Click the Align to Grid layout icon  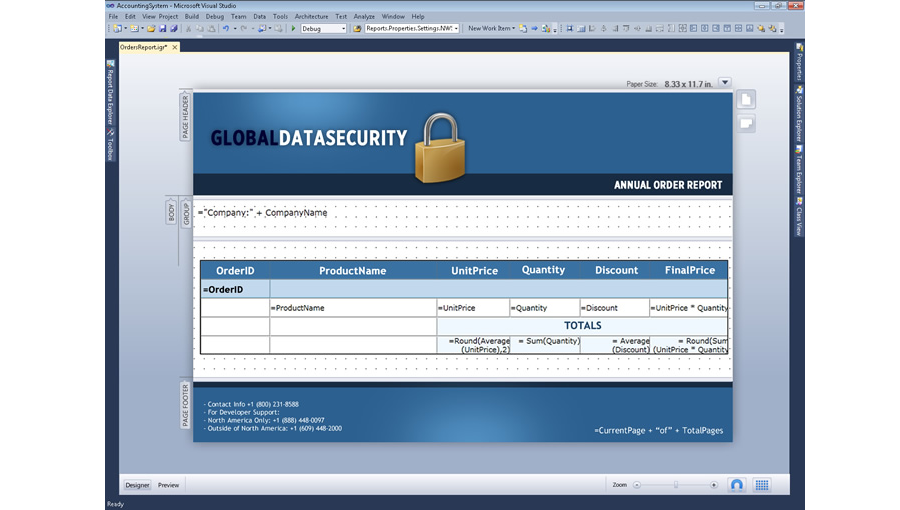569,28
